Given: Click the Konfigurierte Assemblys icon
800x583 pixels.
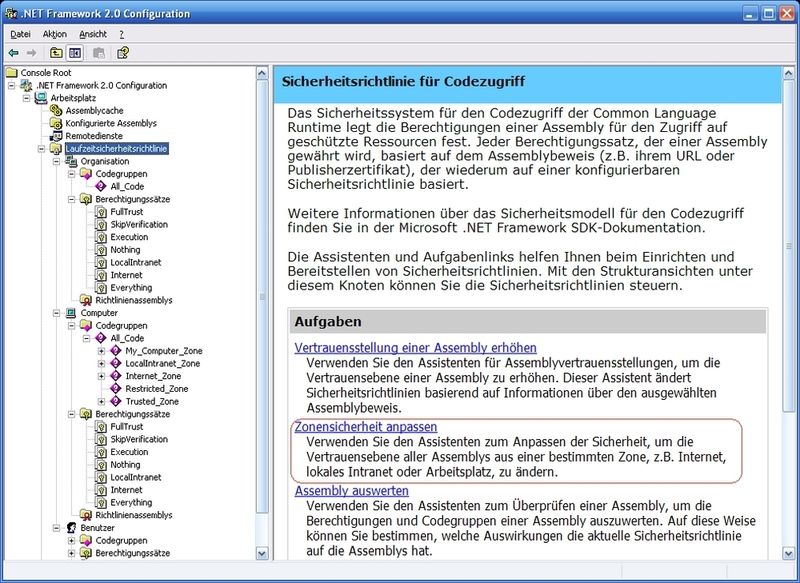Looking at the screenshot, I should [x=56, y=123].
